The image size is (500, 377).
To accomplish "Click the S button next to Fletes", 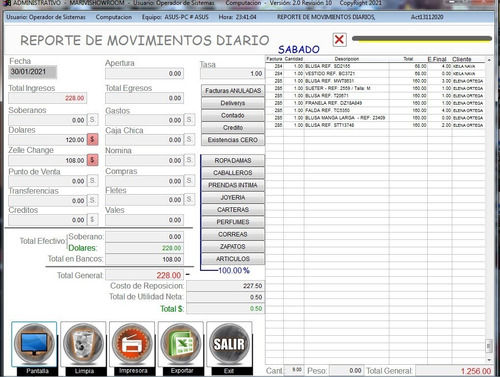I will click(189, 199).
